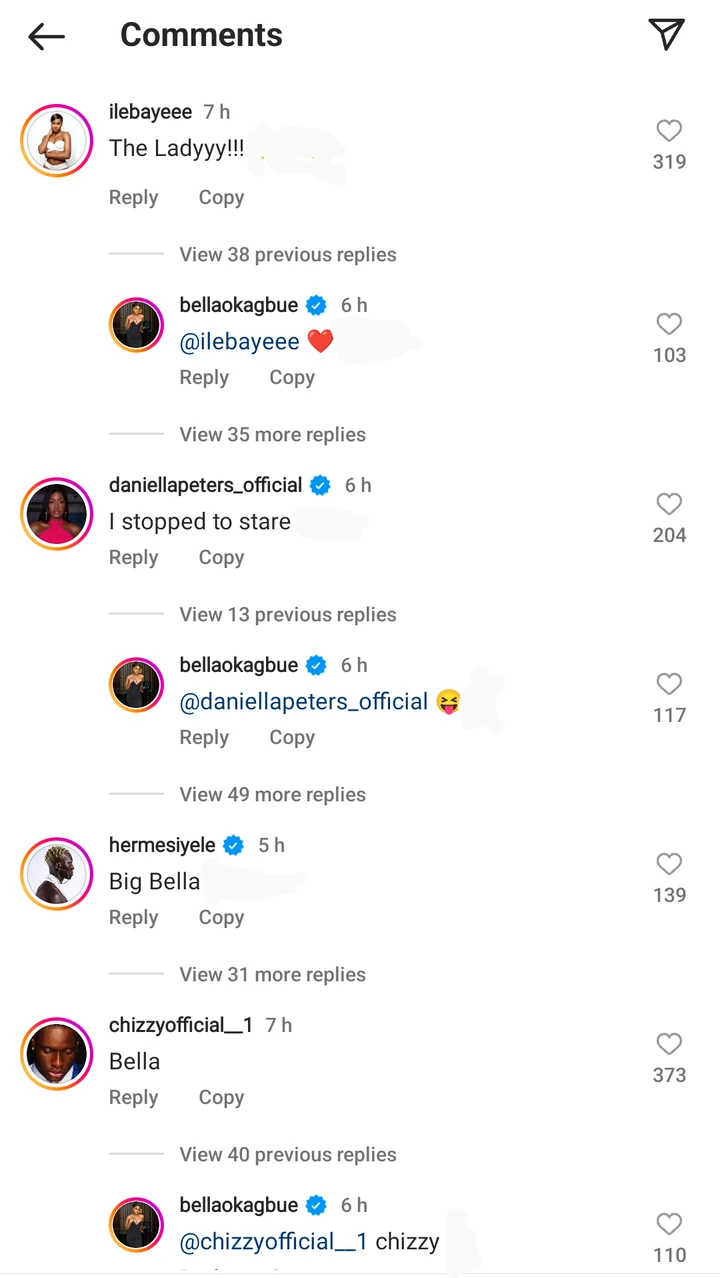
Task: Open chizzyofficial__1's username profile
Action: (x=180, y=1025)
